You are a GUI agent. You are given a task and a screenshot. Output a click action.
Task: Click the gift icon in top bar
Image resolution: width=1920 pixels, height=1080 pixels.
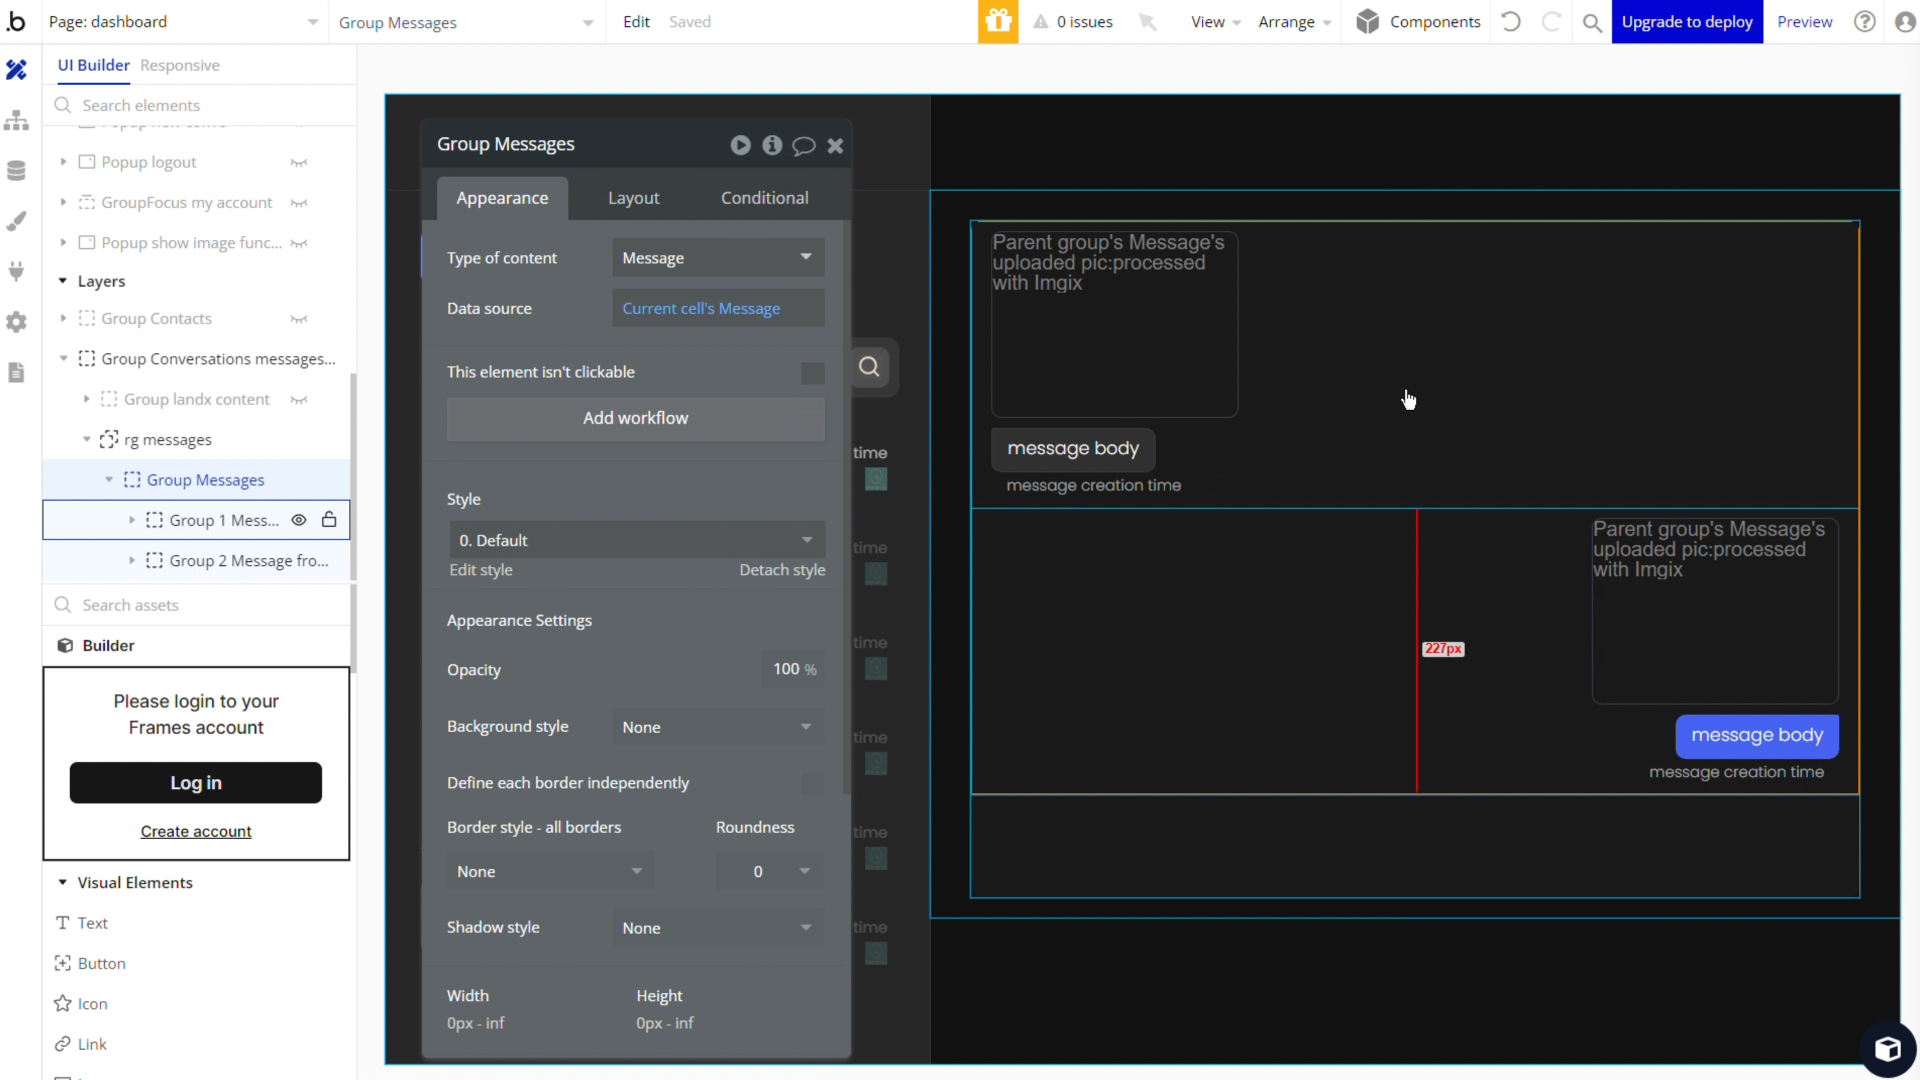coord(997,22)
